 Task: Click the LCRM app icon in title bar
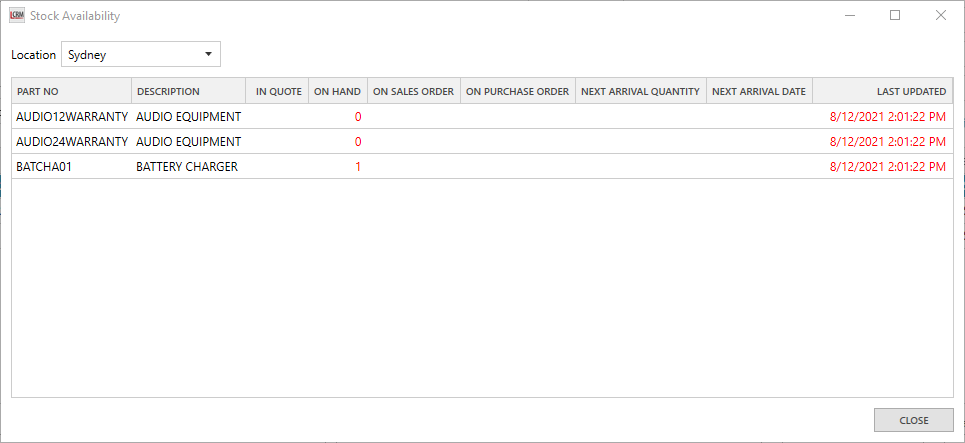tap(16, 16)
